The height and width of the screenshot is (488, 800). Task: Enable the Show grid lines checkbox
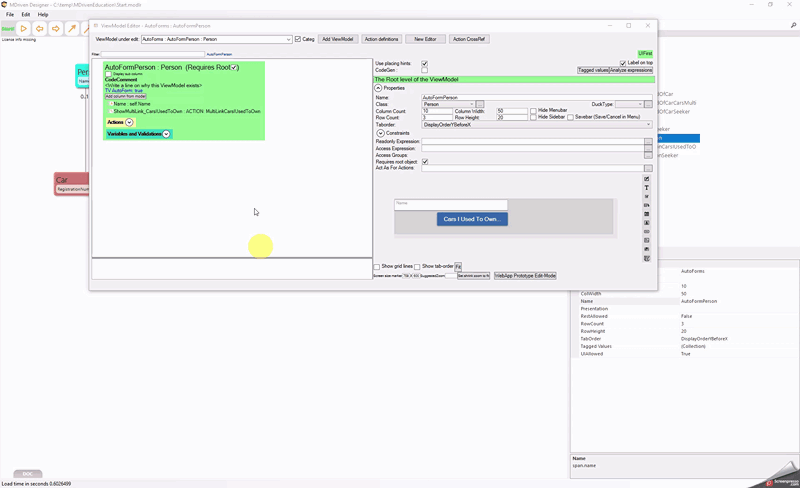(x=377, y=266)
